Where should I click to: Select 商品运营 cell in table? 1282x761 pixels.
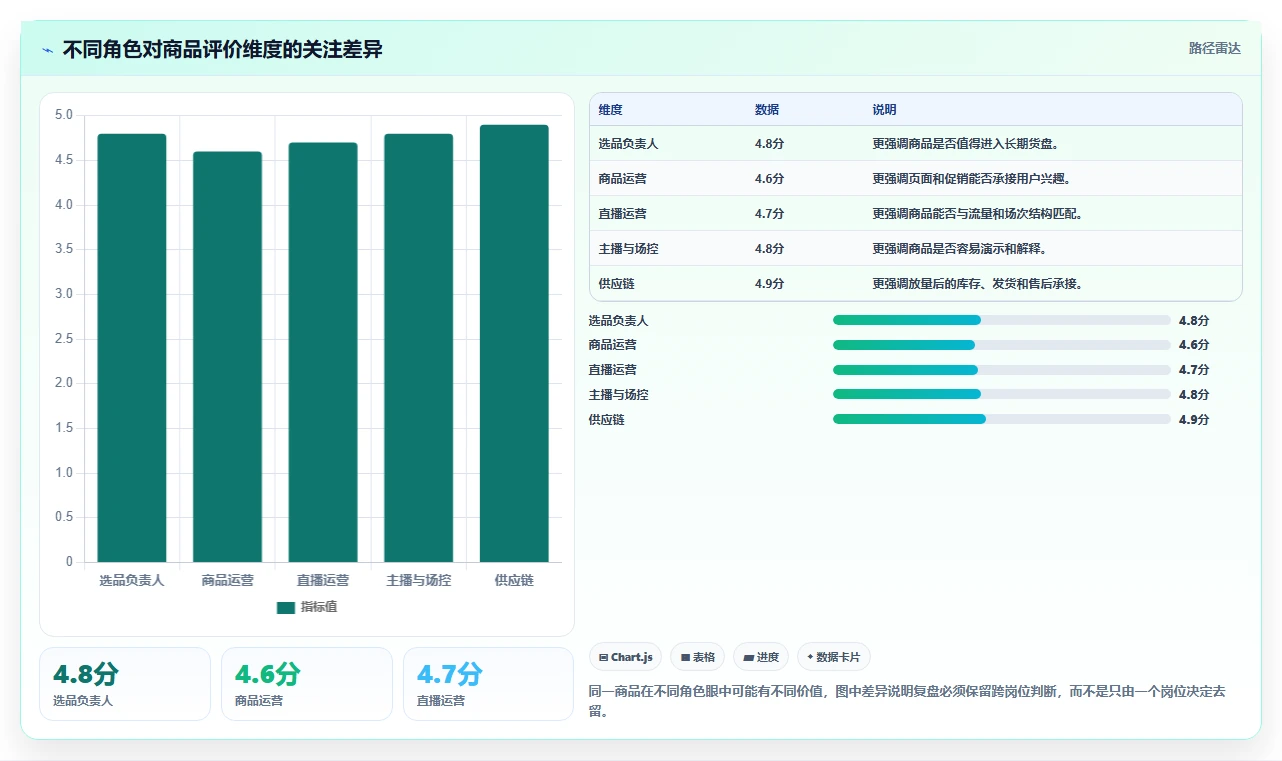622,179
